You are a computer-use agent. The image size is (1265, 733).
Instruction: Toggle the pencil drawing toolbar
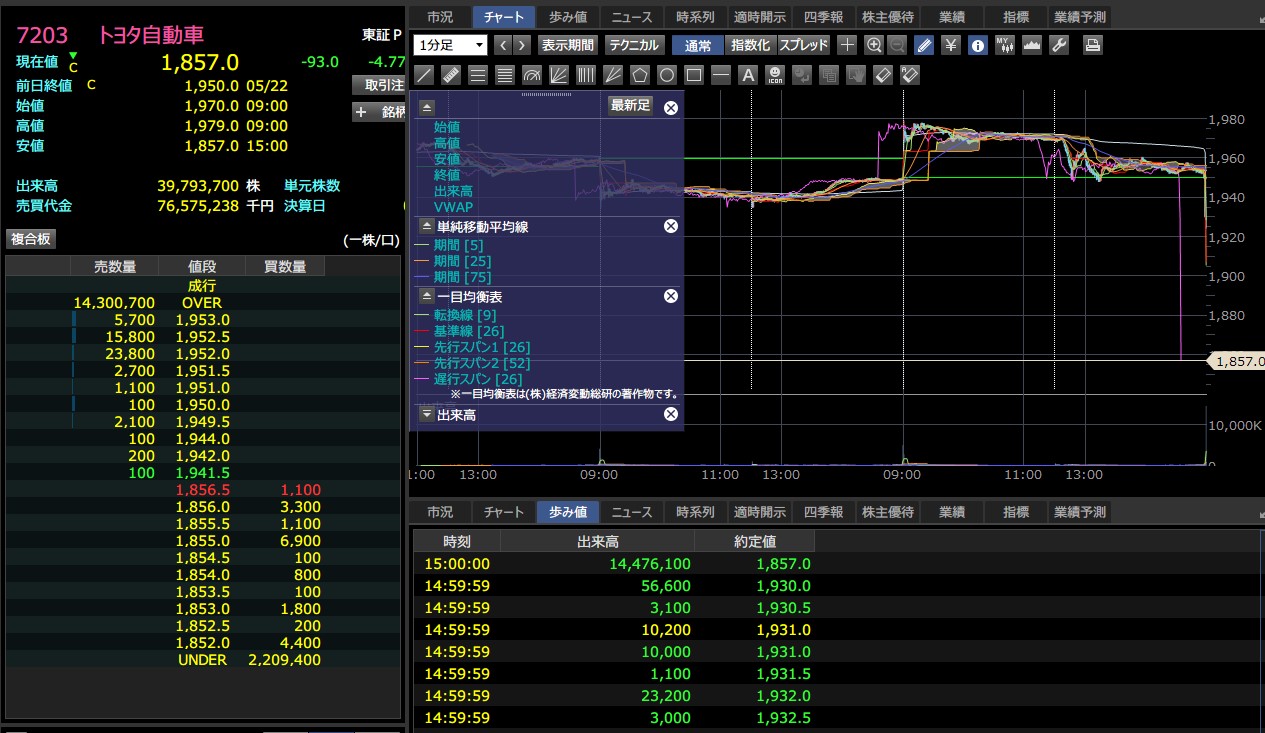click(x=925, y=45)
